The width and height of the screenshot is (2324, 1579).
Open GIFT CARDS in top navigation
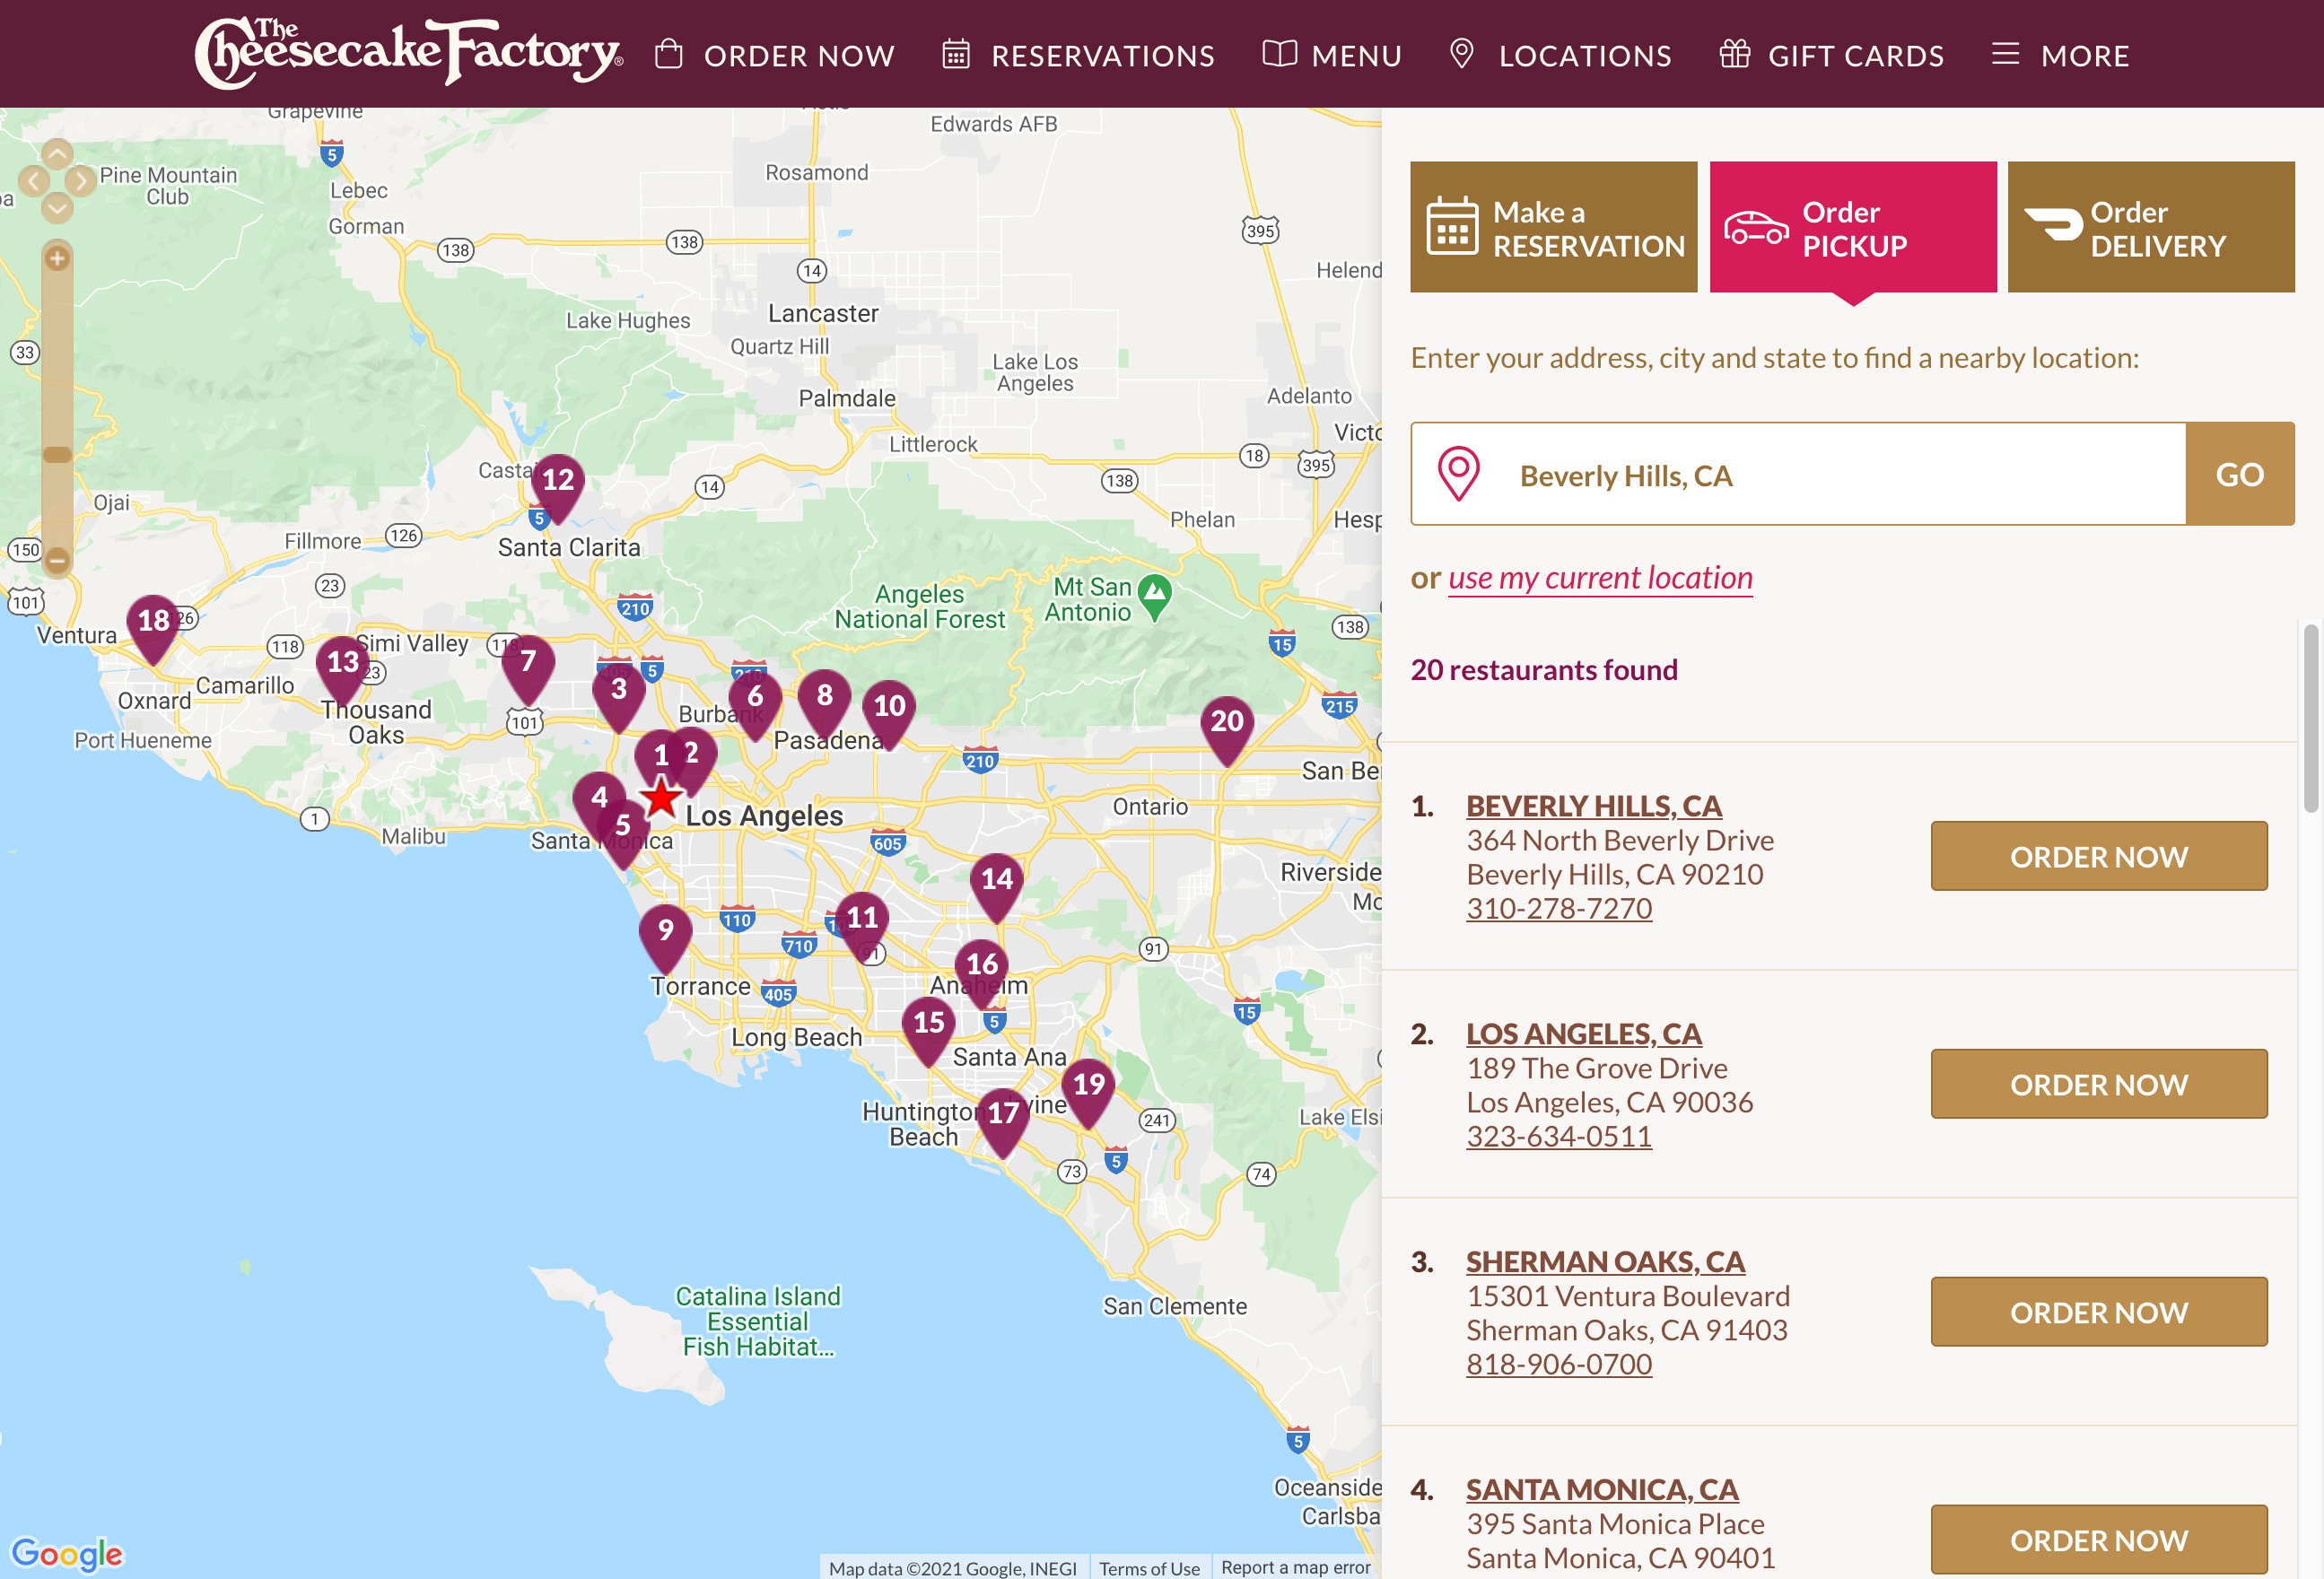pos(1832,55)
